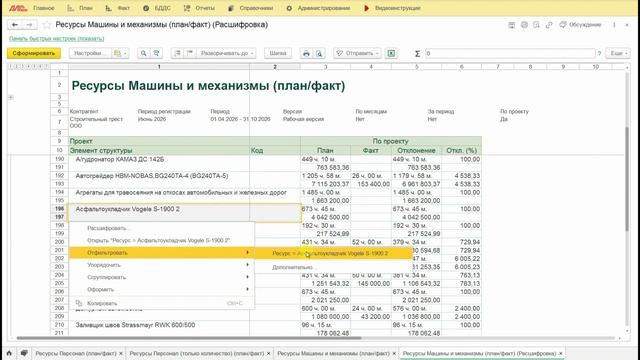Open the БДДС menu

(157, 8)
